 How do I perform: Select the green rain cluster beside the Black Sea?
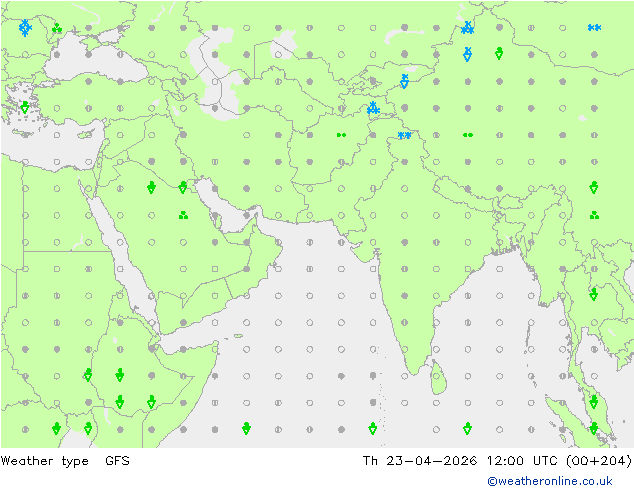click(x=57, y=28)
